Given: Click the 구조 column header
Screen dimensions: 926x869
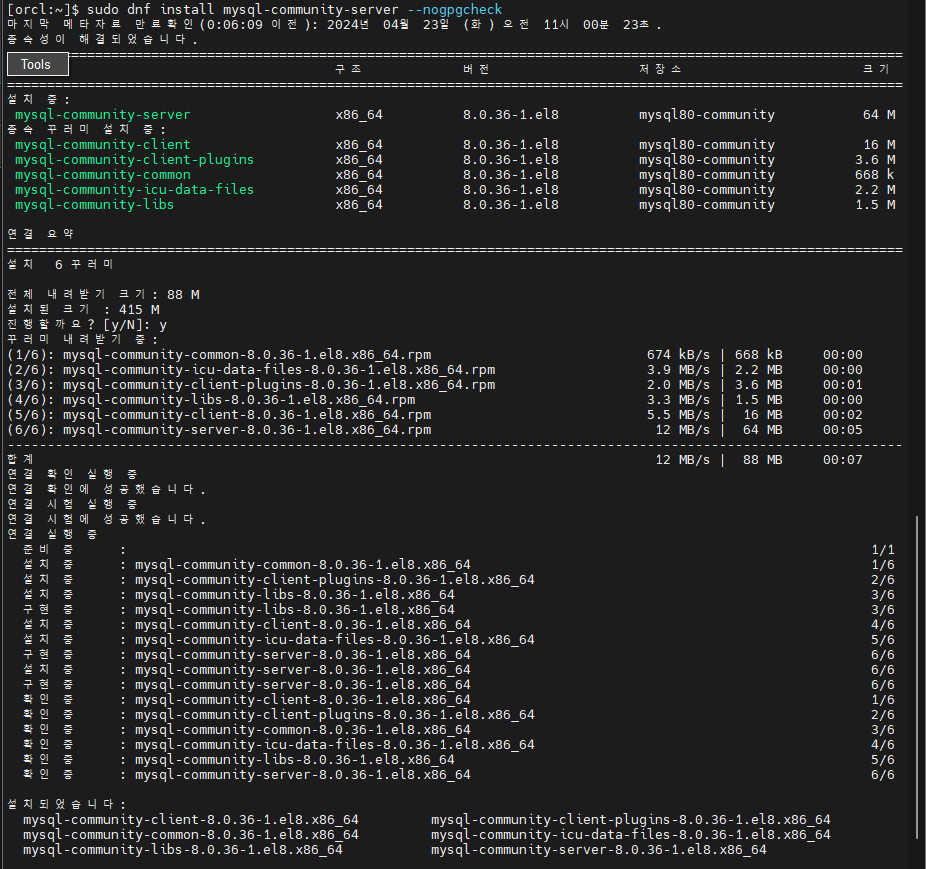Looking at the screenshot, I should tap(348, 69).
